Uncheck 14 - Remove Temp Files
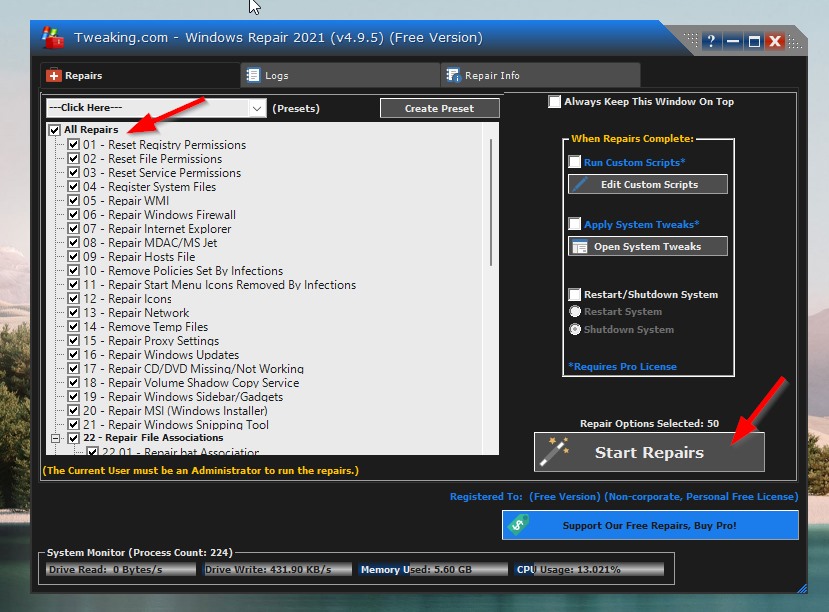Viewport: 829px width, 612px height. coord(73,327)
